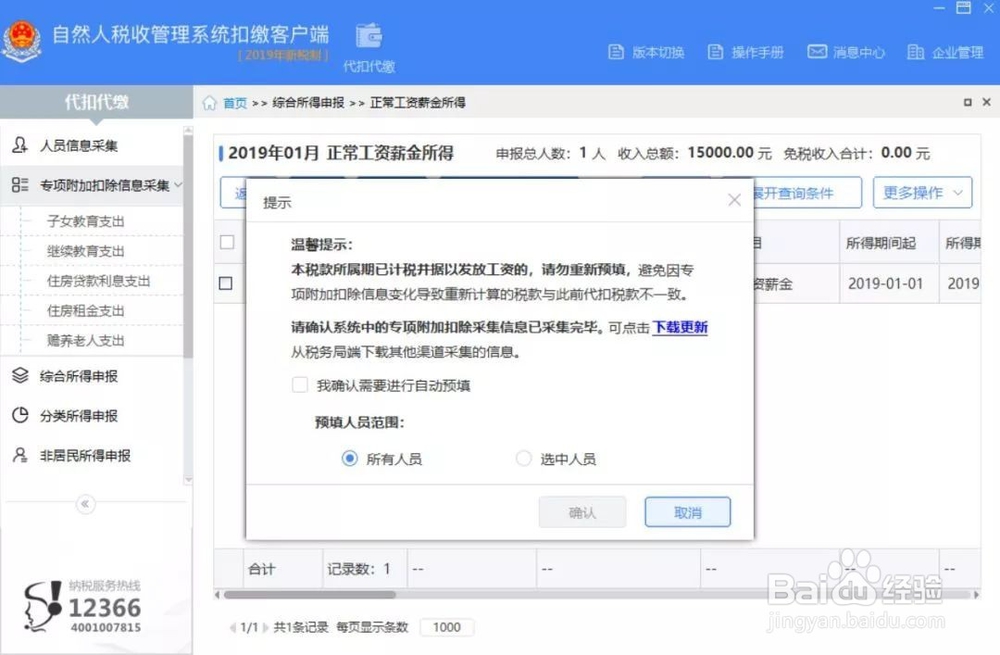Select 赡养老人支出
This screenshot has height=655, width=1000.
pos(85,341)
